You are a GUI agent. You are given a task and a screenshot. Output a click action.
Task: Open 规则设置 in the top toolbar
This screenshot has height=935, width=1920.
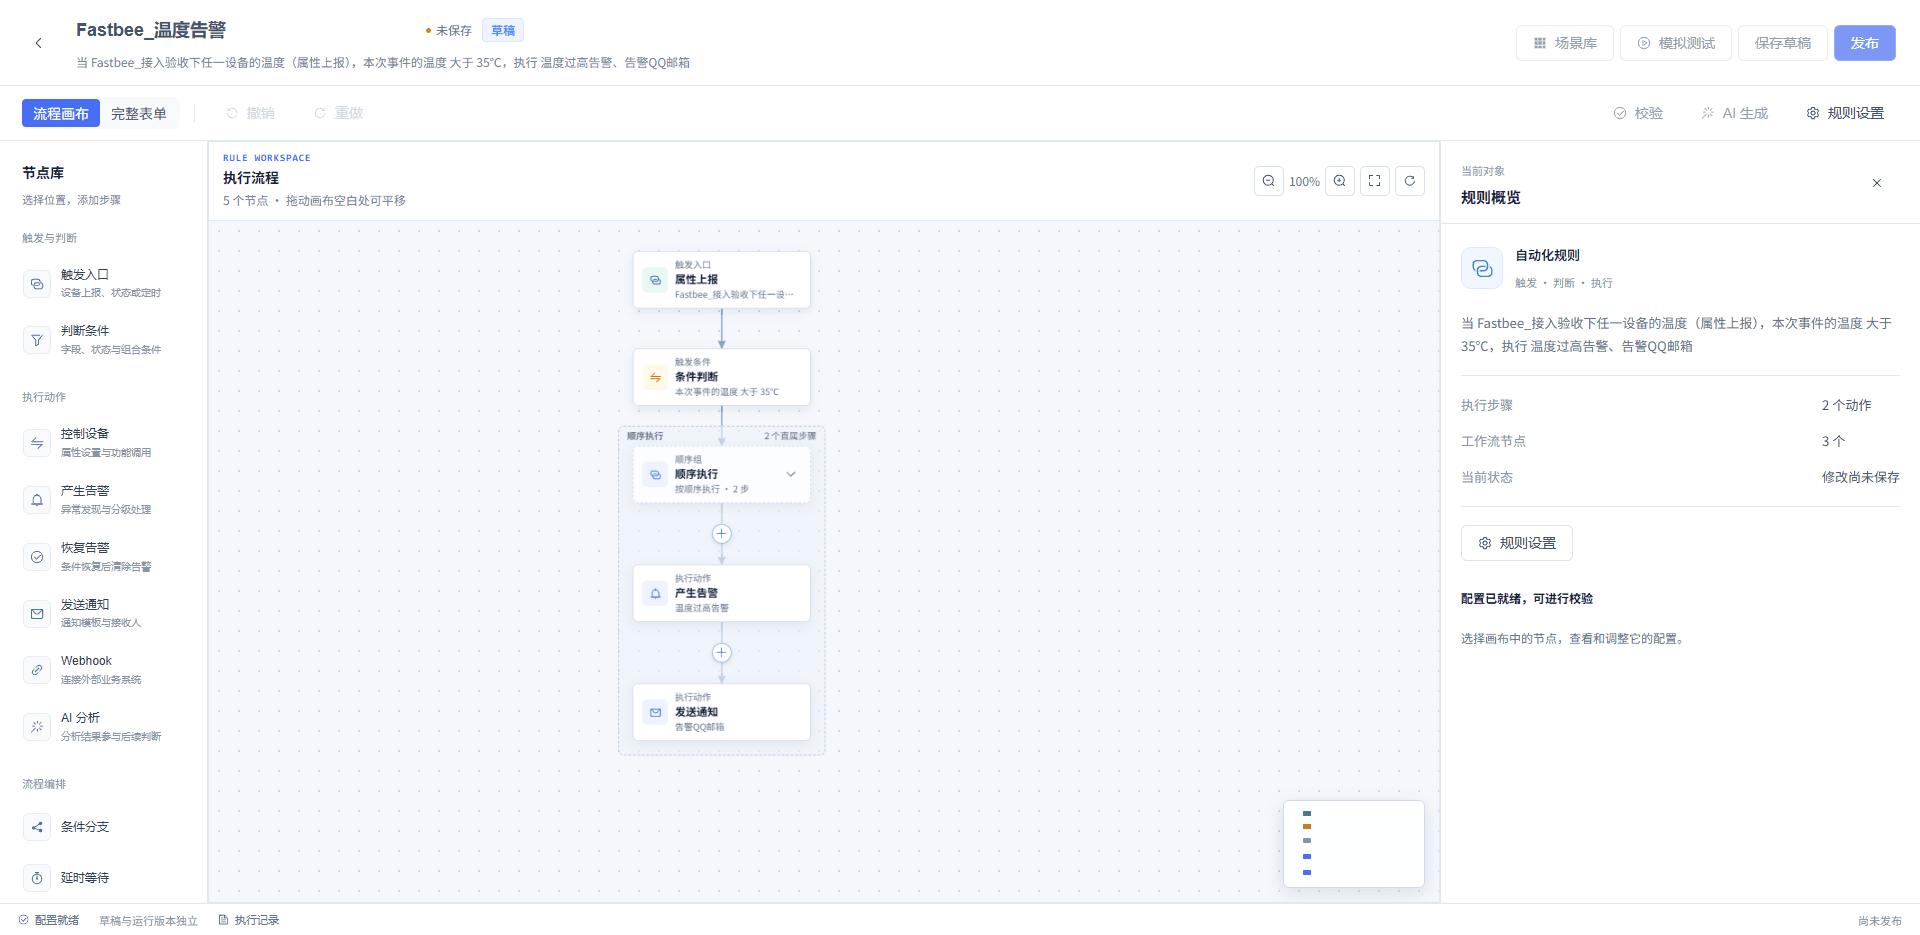(1845, 113)
